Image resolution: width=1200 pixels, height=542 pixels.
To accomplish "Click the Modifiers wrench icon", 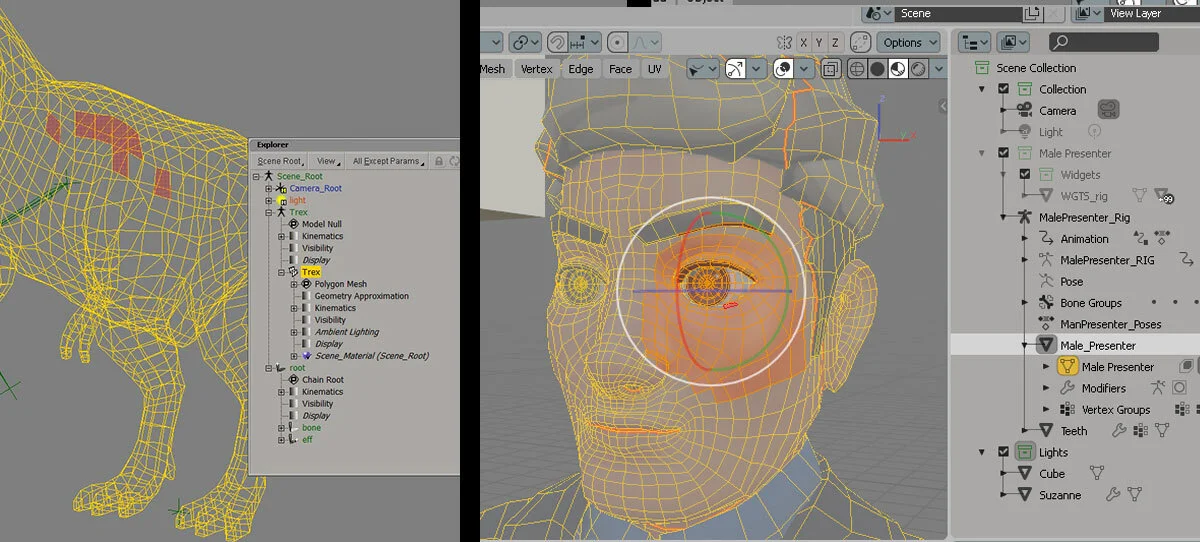I will pos(1067,388).
